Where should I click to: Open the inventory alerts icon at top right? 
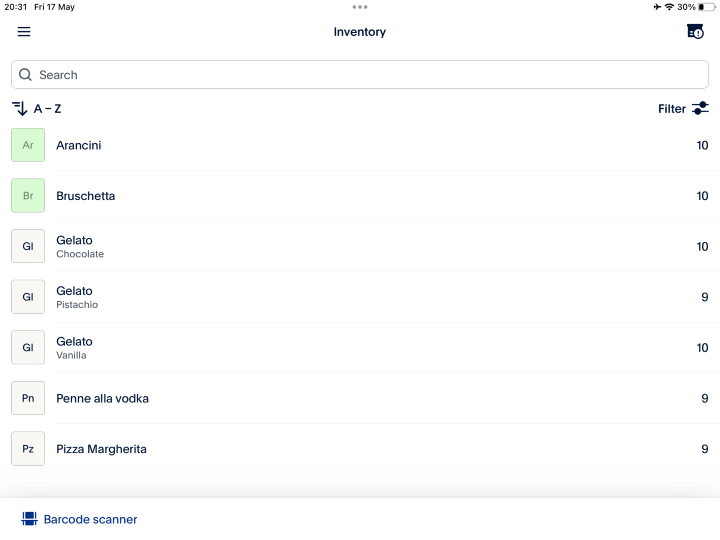pos(695,32)
